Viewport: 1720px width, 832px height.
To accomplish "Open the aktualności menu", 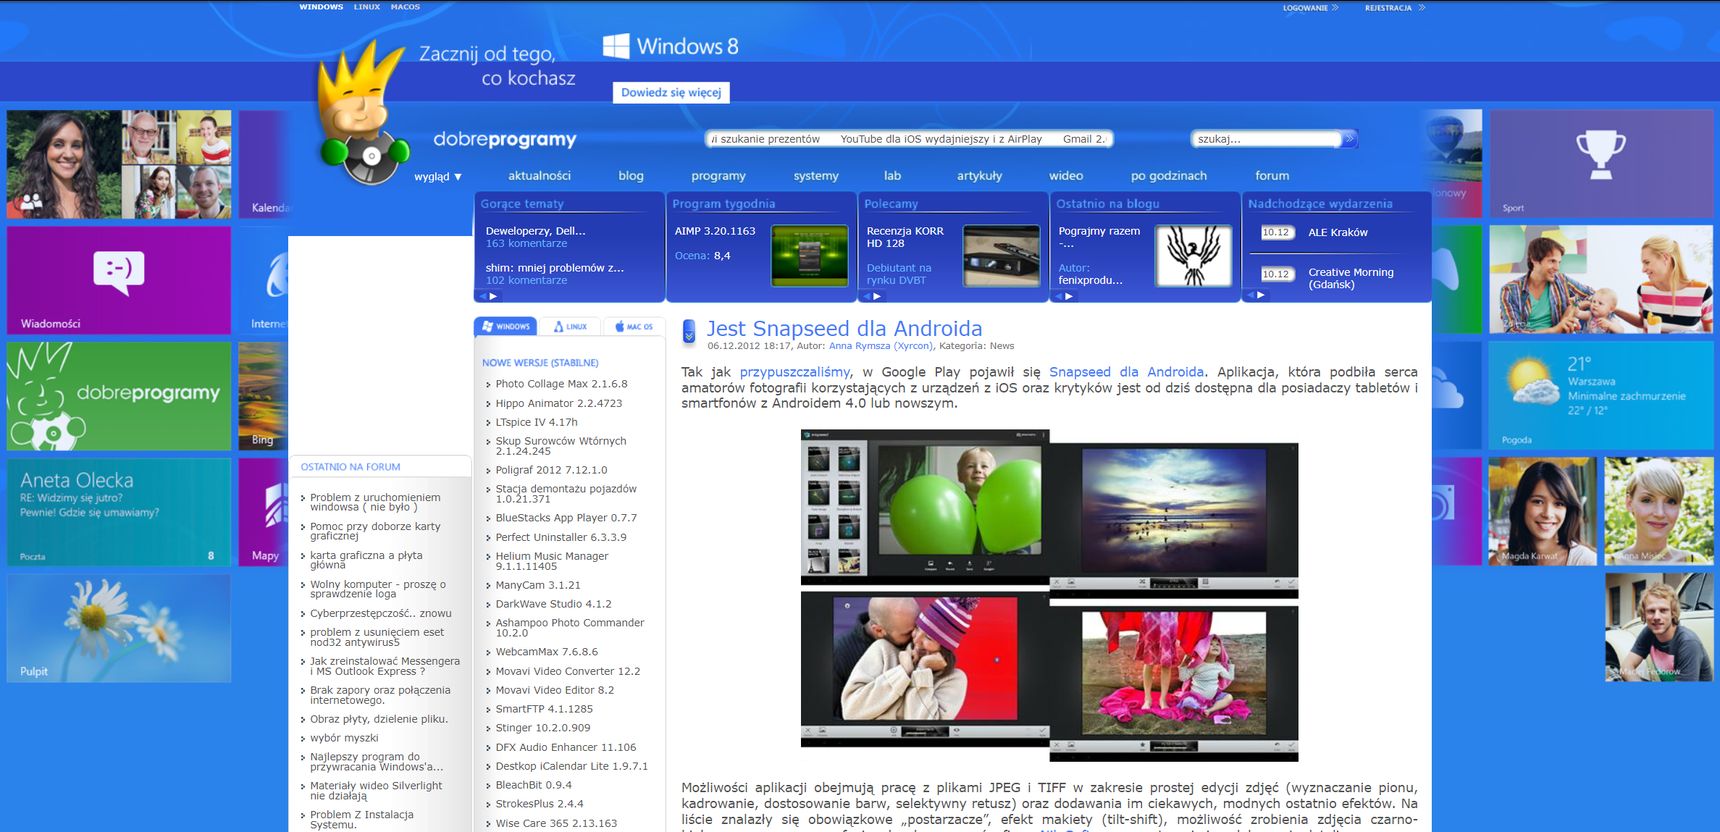I will (539, 176).
